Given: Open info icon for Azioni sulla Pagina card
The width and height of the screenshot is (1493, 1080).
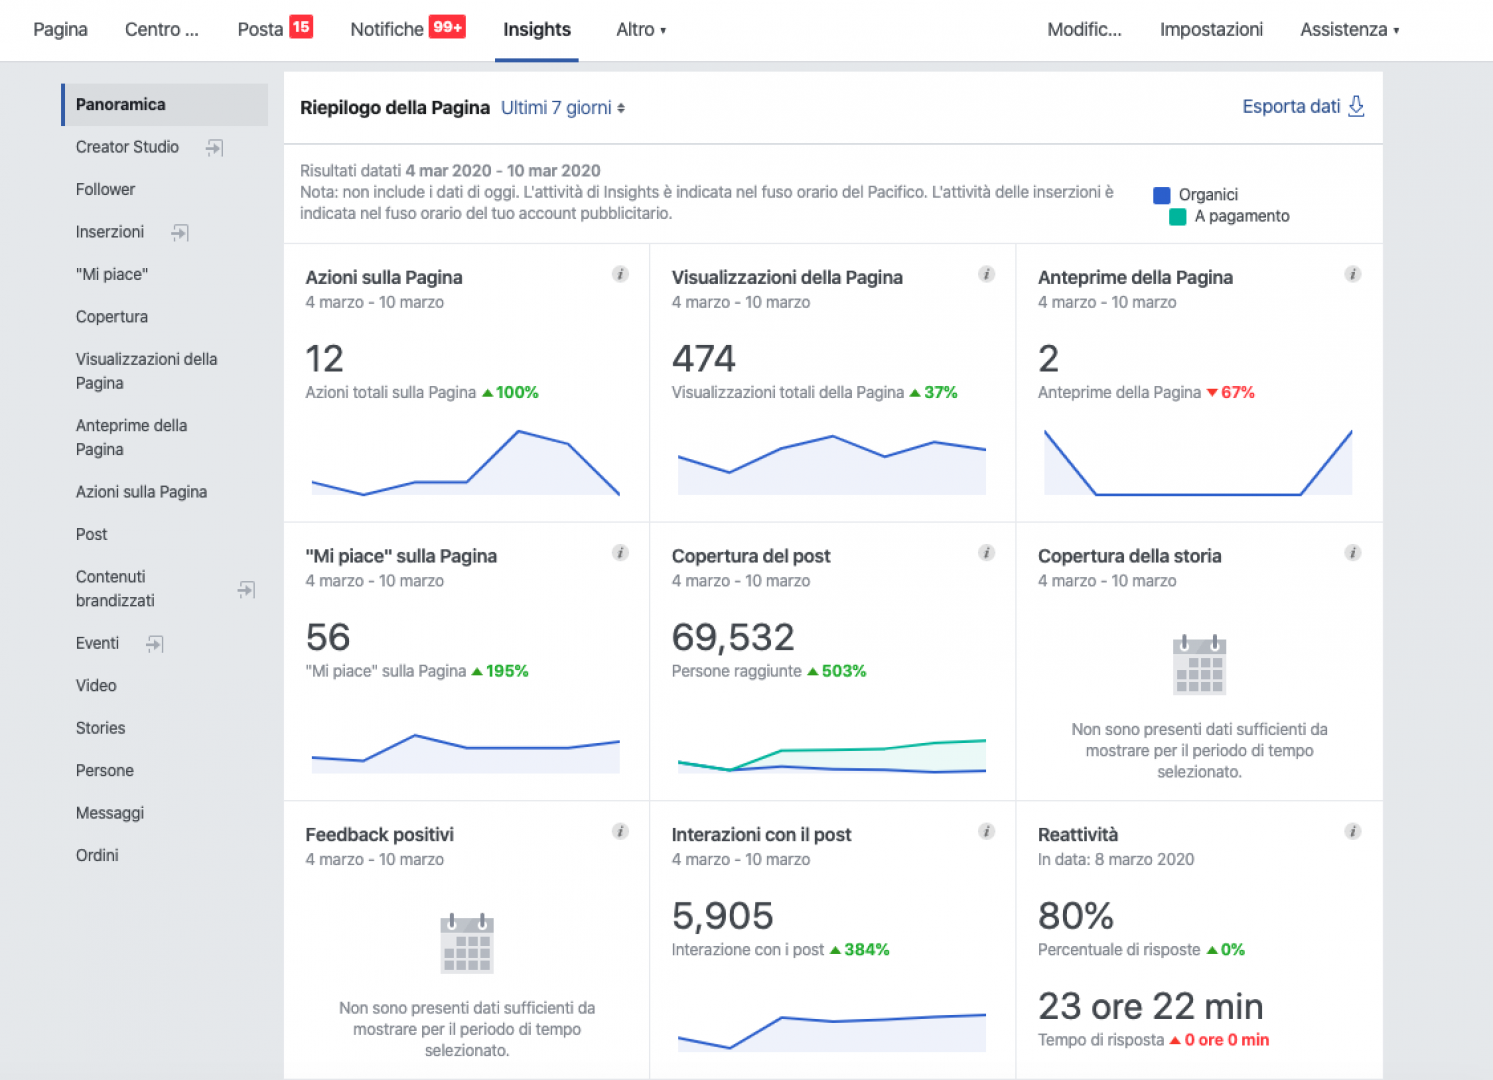Looking at the screenshot, I should tap(620, 274).
